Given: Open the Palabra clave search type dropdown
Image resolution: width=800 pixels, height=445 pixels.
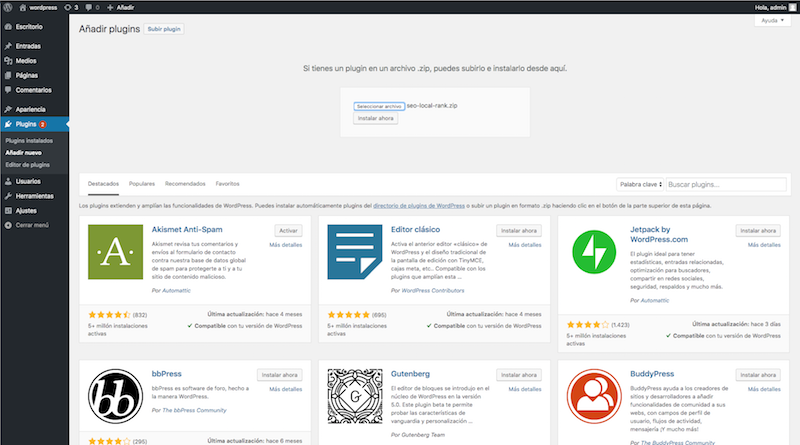Looking at the screenshot, I should point(640,184).
